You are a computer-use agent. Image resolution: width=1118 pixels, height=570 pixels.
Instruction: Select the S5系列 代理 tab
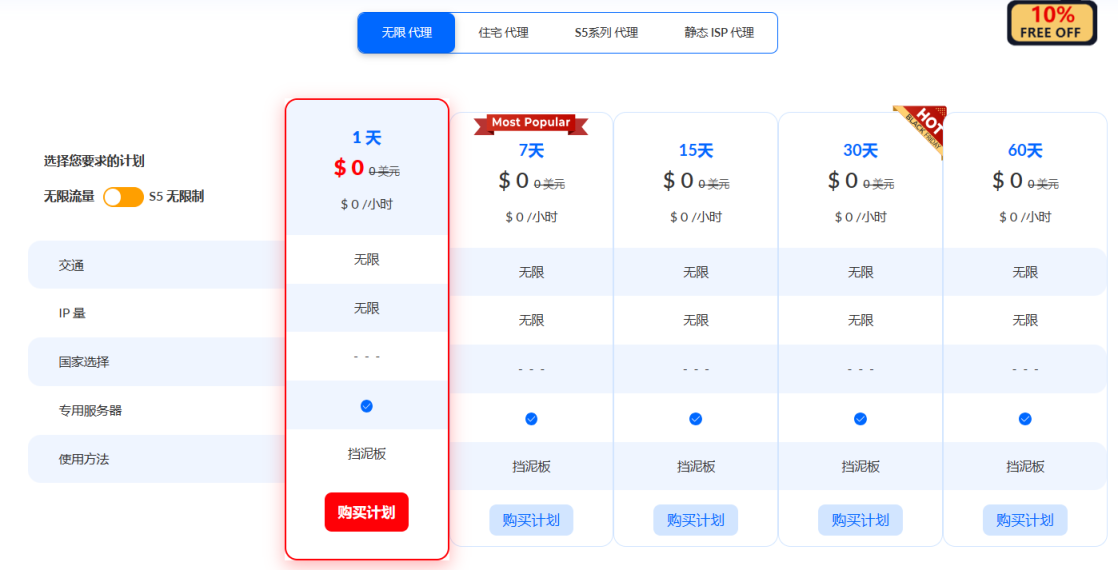coord(606,33)
